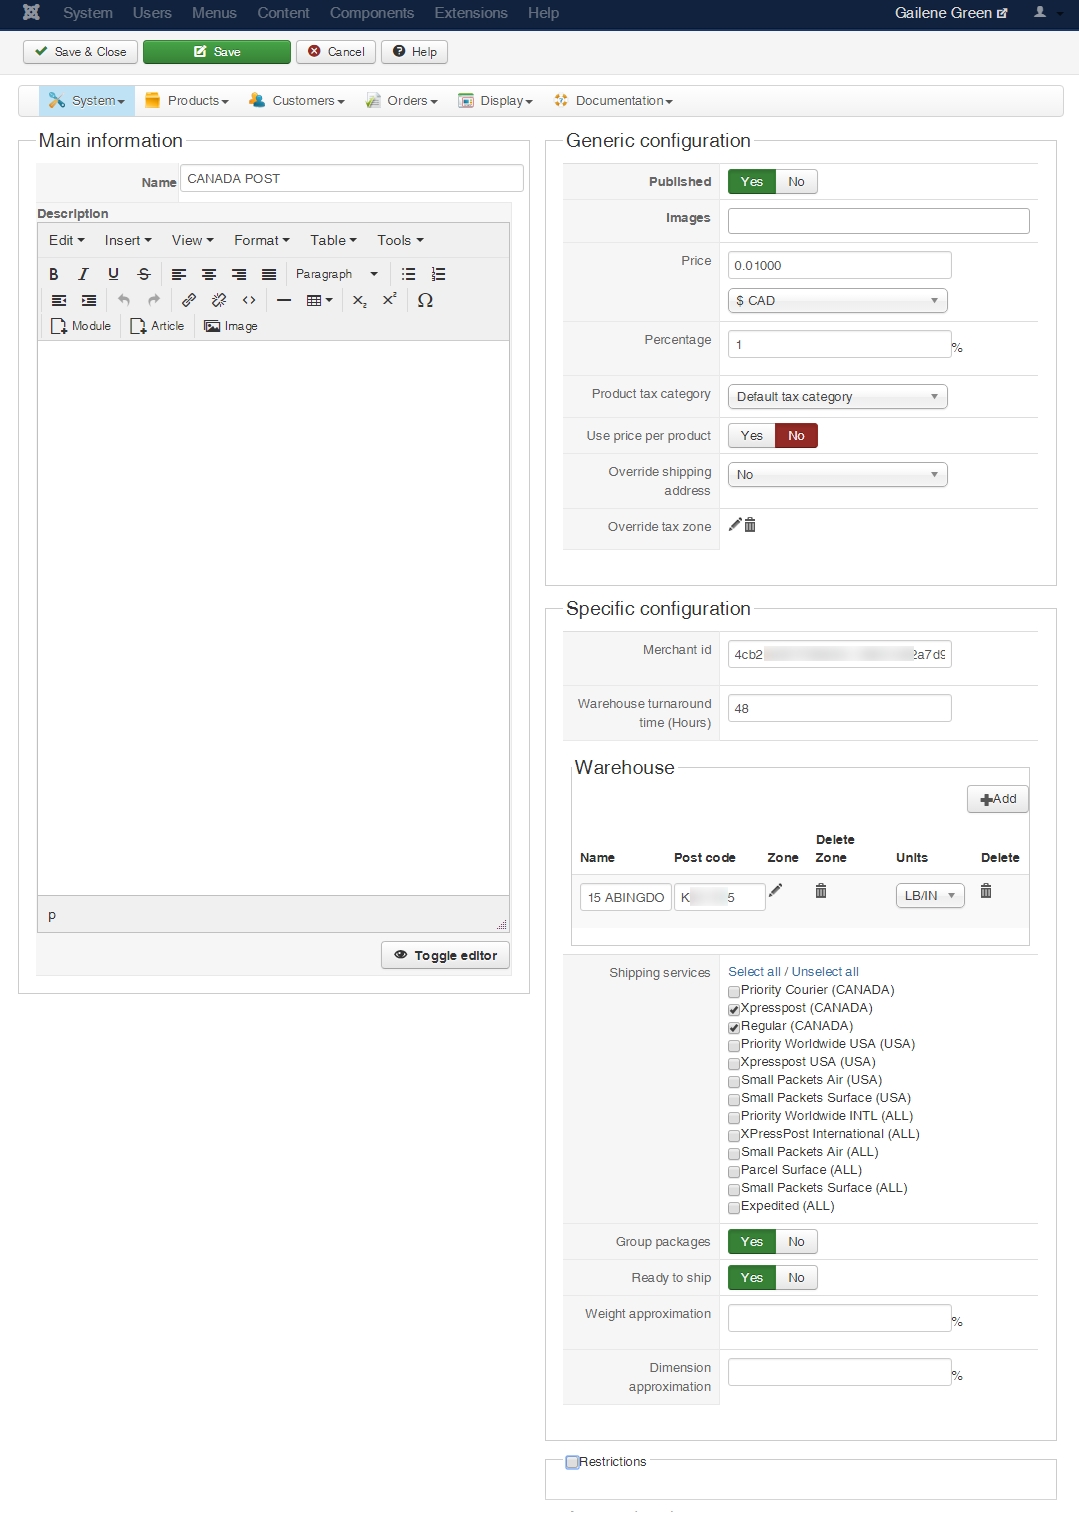Remove link with unlink icon
Image resolution: width=1079 pixels, height=1513 pixels.
click(x=219, y=300)
